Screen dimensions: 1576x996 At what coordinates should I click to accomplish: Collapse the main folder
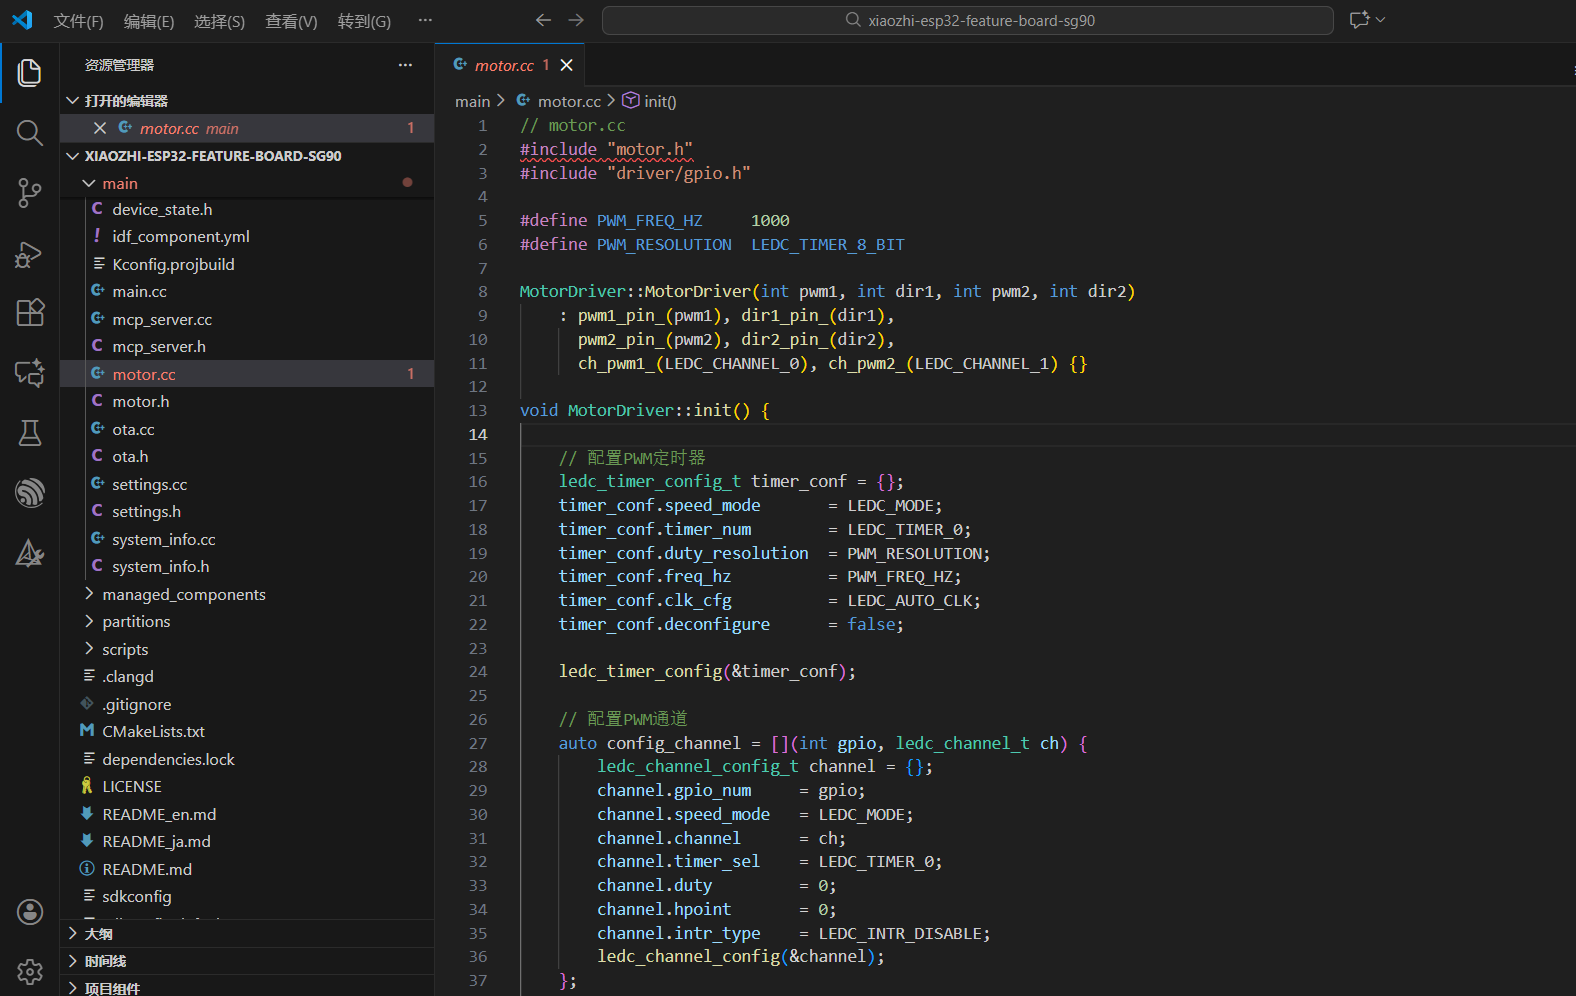[119, 184]
